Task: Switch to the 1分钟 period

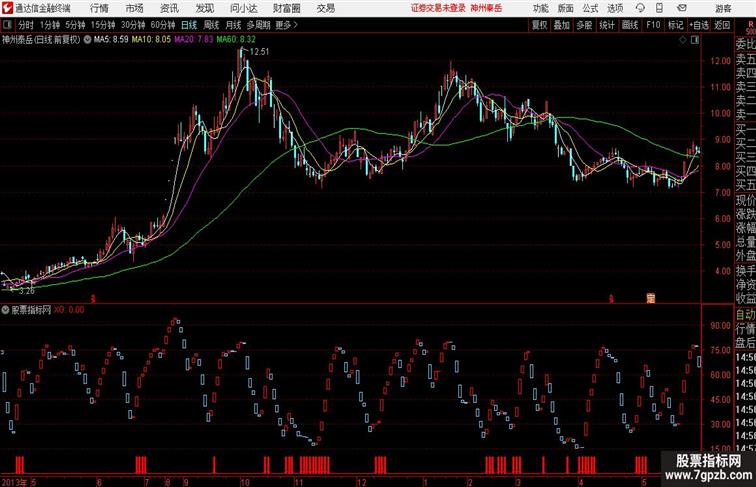Action: pos(50,25)
